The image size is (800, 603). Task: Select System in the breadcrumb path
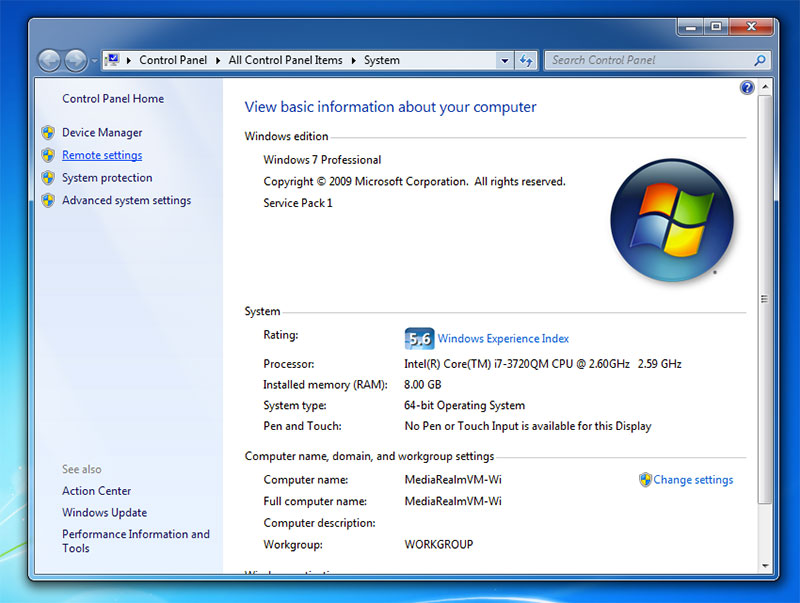382,60
